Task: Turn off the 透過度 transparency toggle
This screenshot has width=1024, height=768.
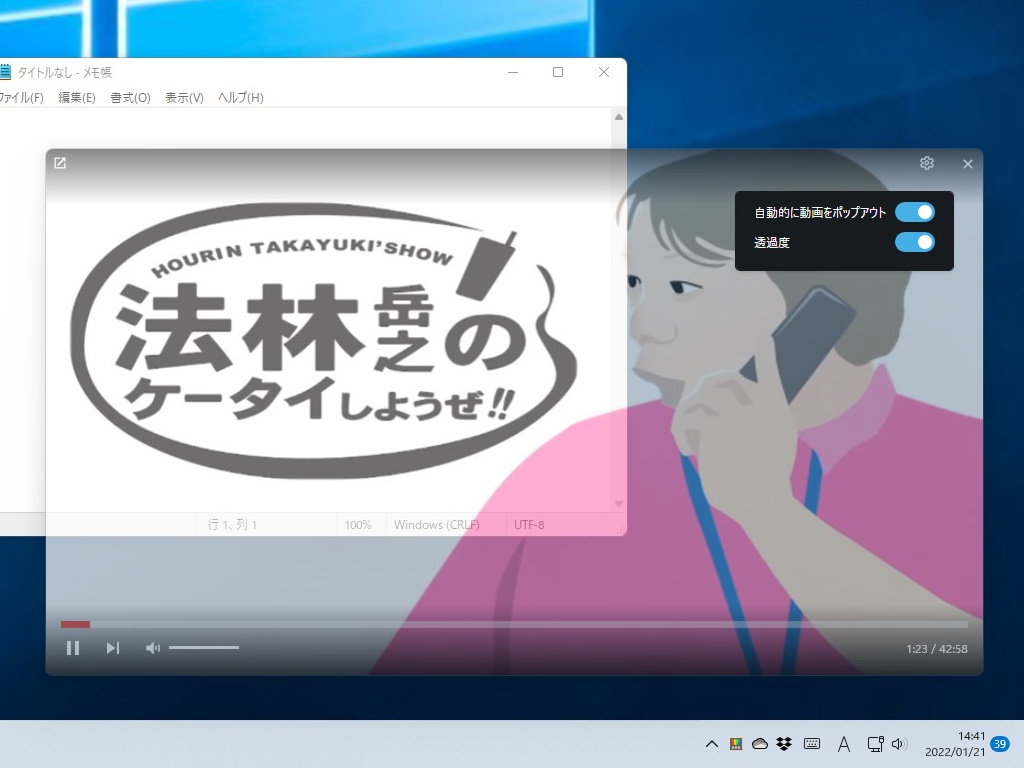Action: coord(915,241)
